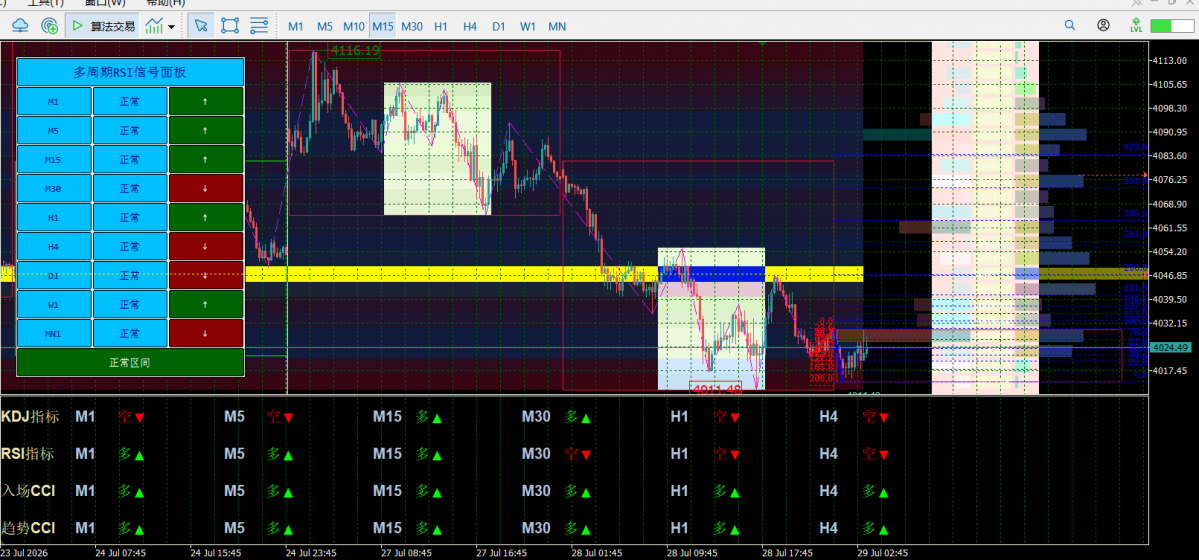Open the 帮助(H) menu
The width and height of the screenshot is (1199, 560).
[x=166, y=3]
